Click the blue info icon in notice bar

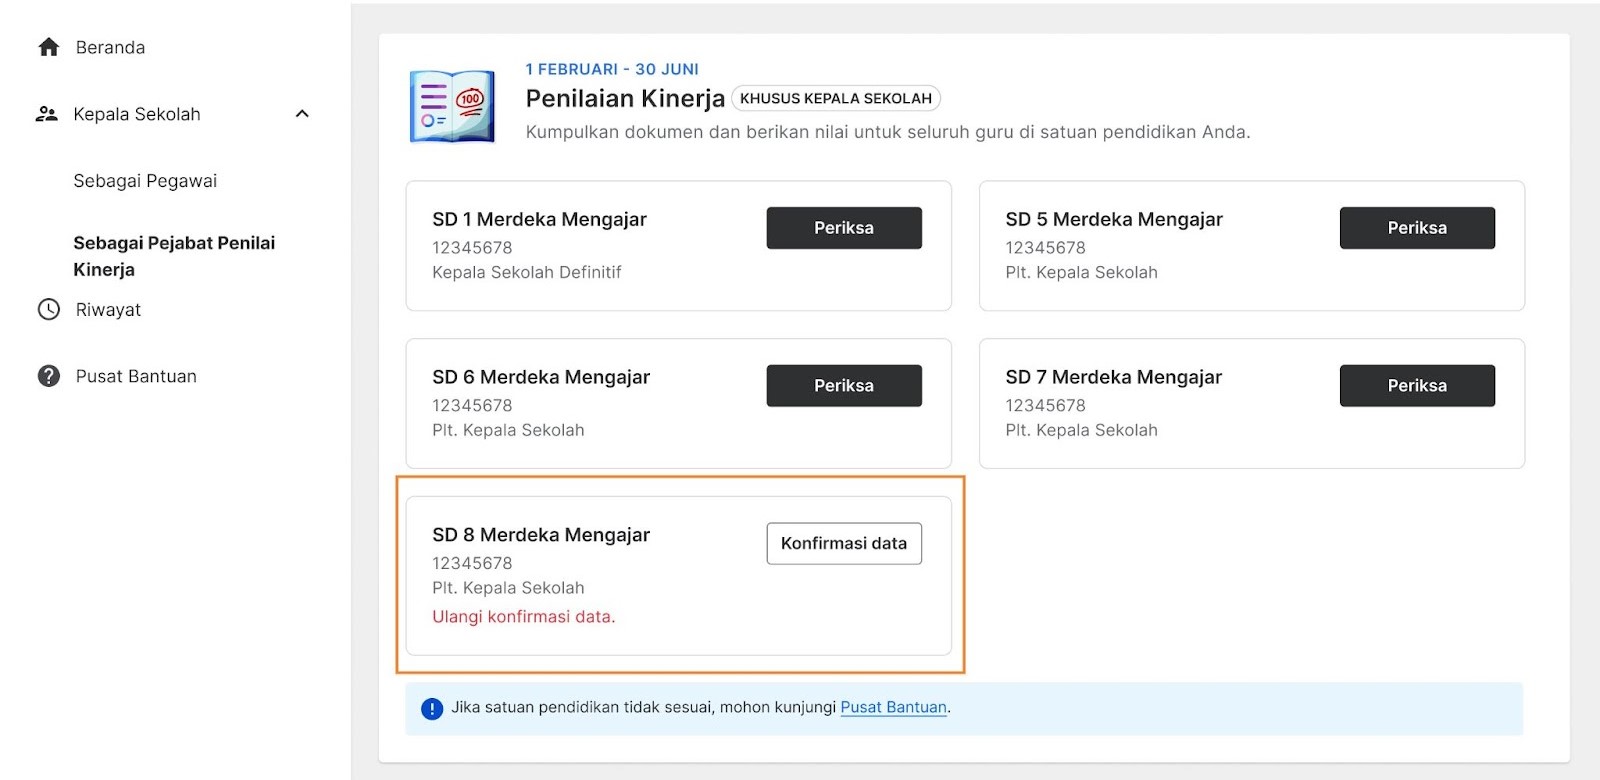click(432, 709)
